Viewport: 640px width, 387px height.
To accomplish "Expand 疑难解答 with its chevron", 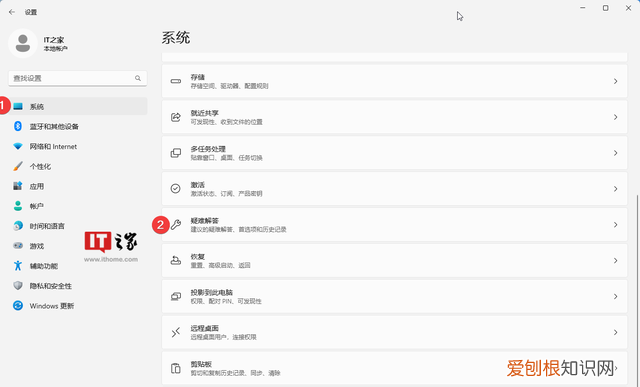I will (x=616, y=225).
